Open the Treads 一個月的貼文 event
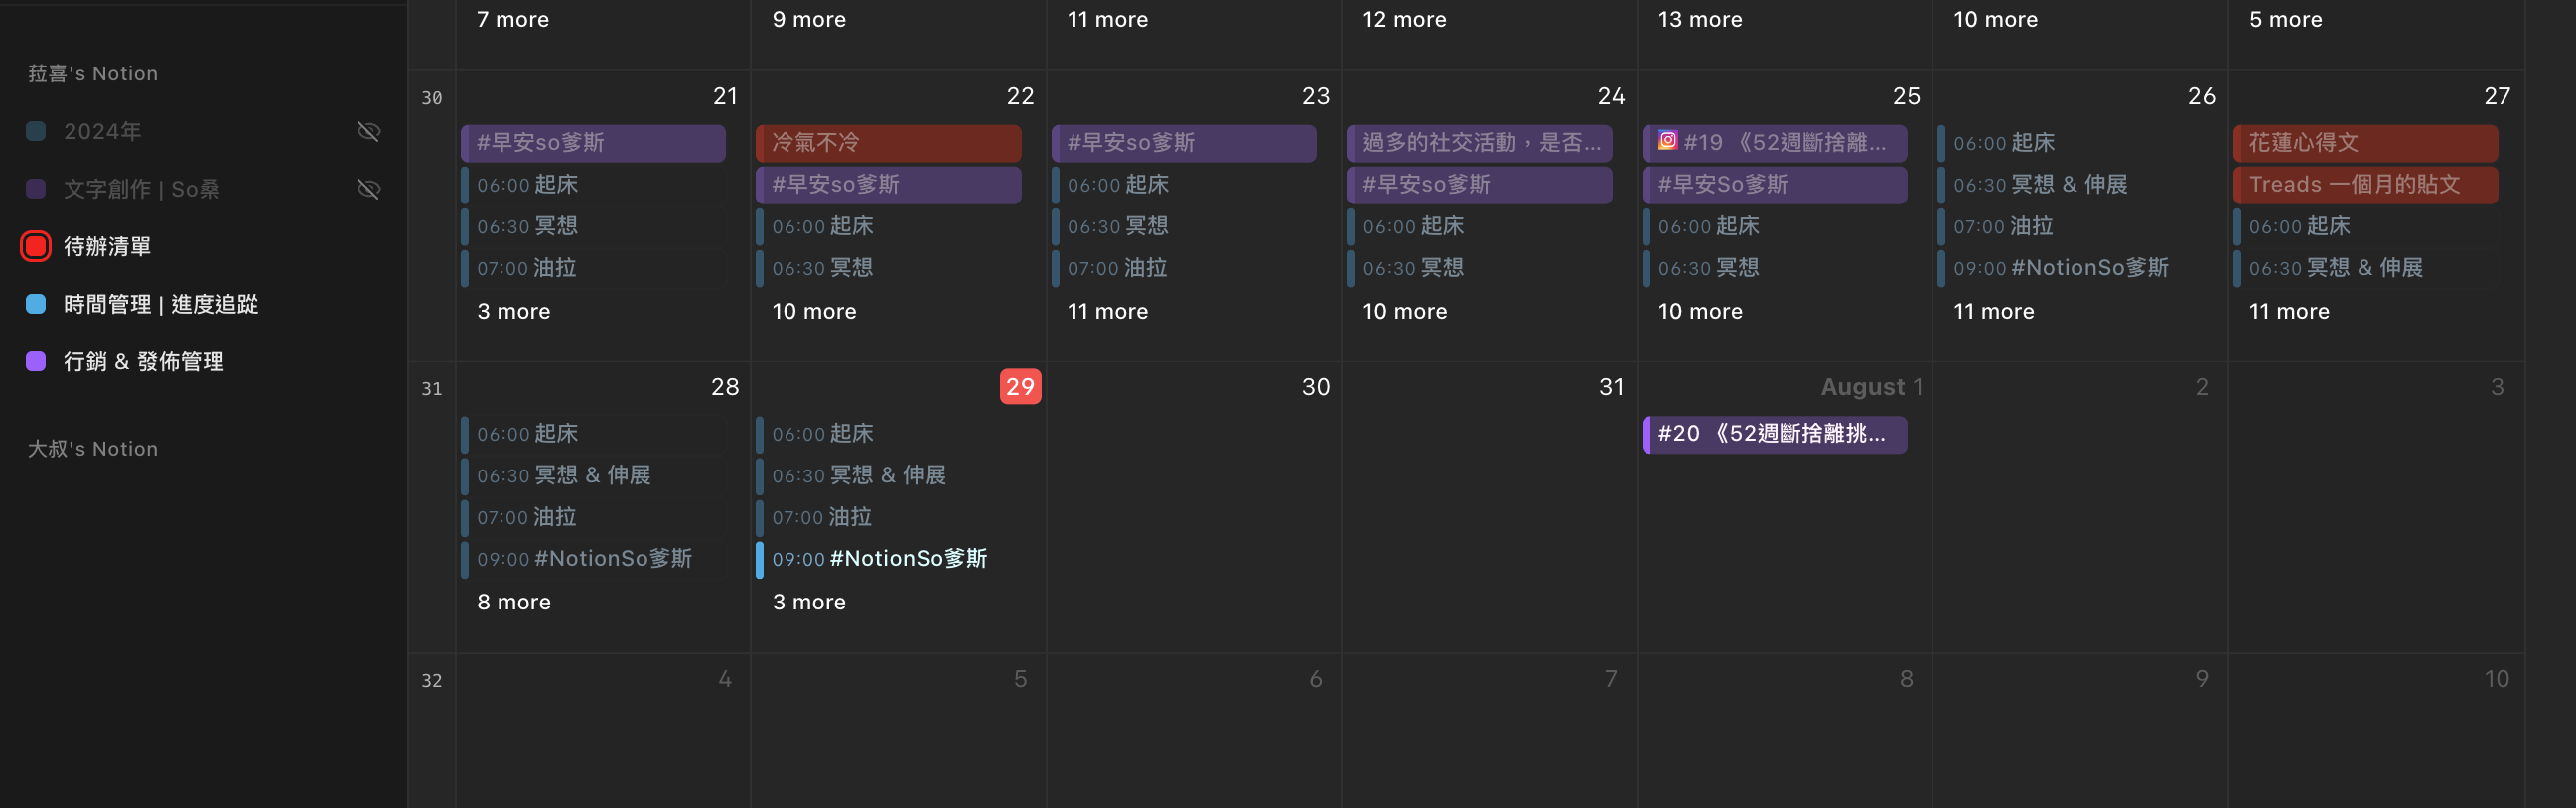 click(2364, 184)
